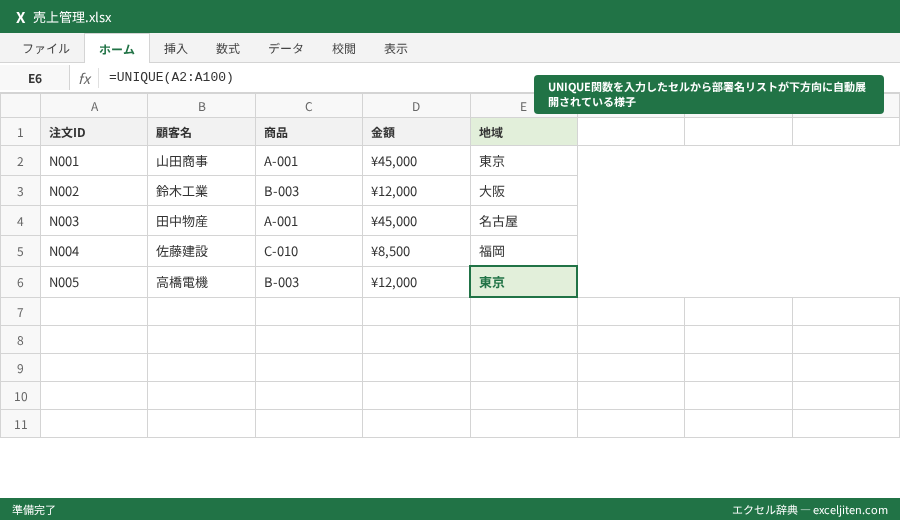Viewport: 900px width, 520px height.
Task: Click the 名古屋 region cell
Action: 523,221
